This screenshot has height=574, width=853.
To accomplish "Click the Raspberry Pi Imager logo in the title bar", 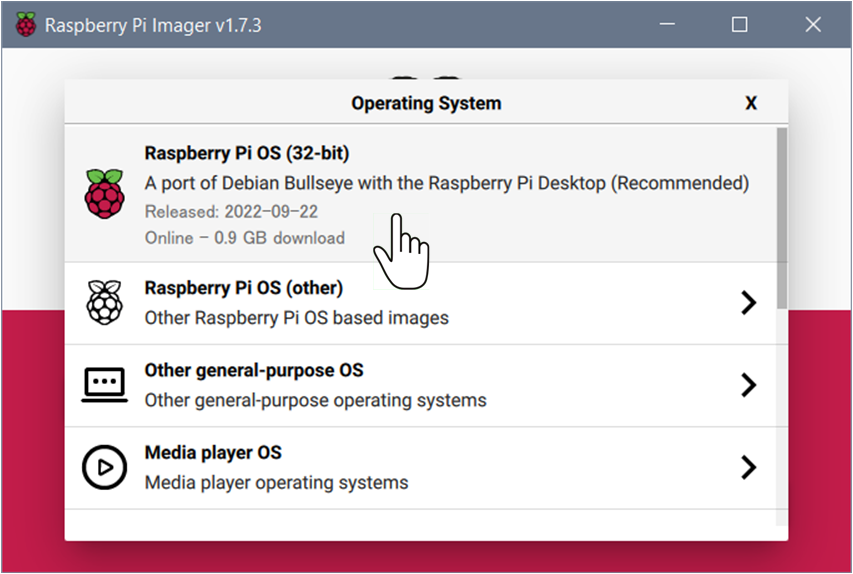I will pyautogui.click(x=26, y=24).
